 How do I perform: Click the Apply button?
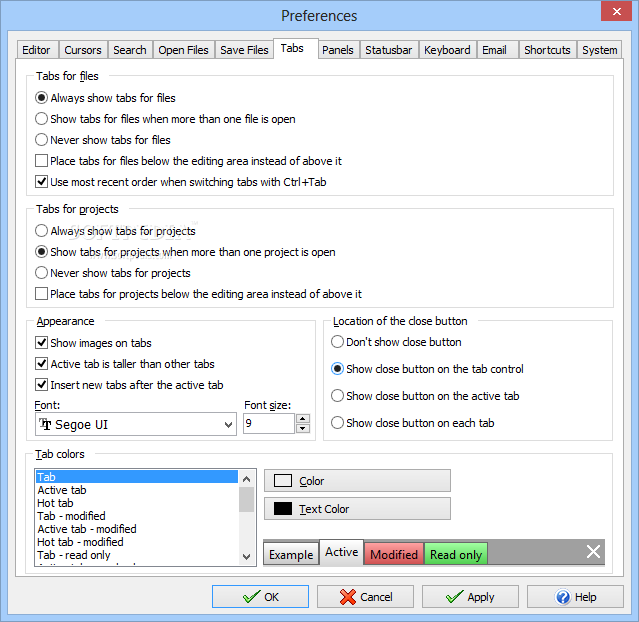(470, 597)
